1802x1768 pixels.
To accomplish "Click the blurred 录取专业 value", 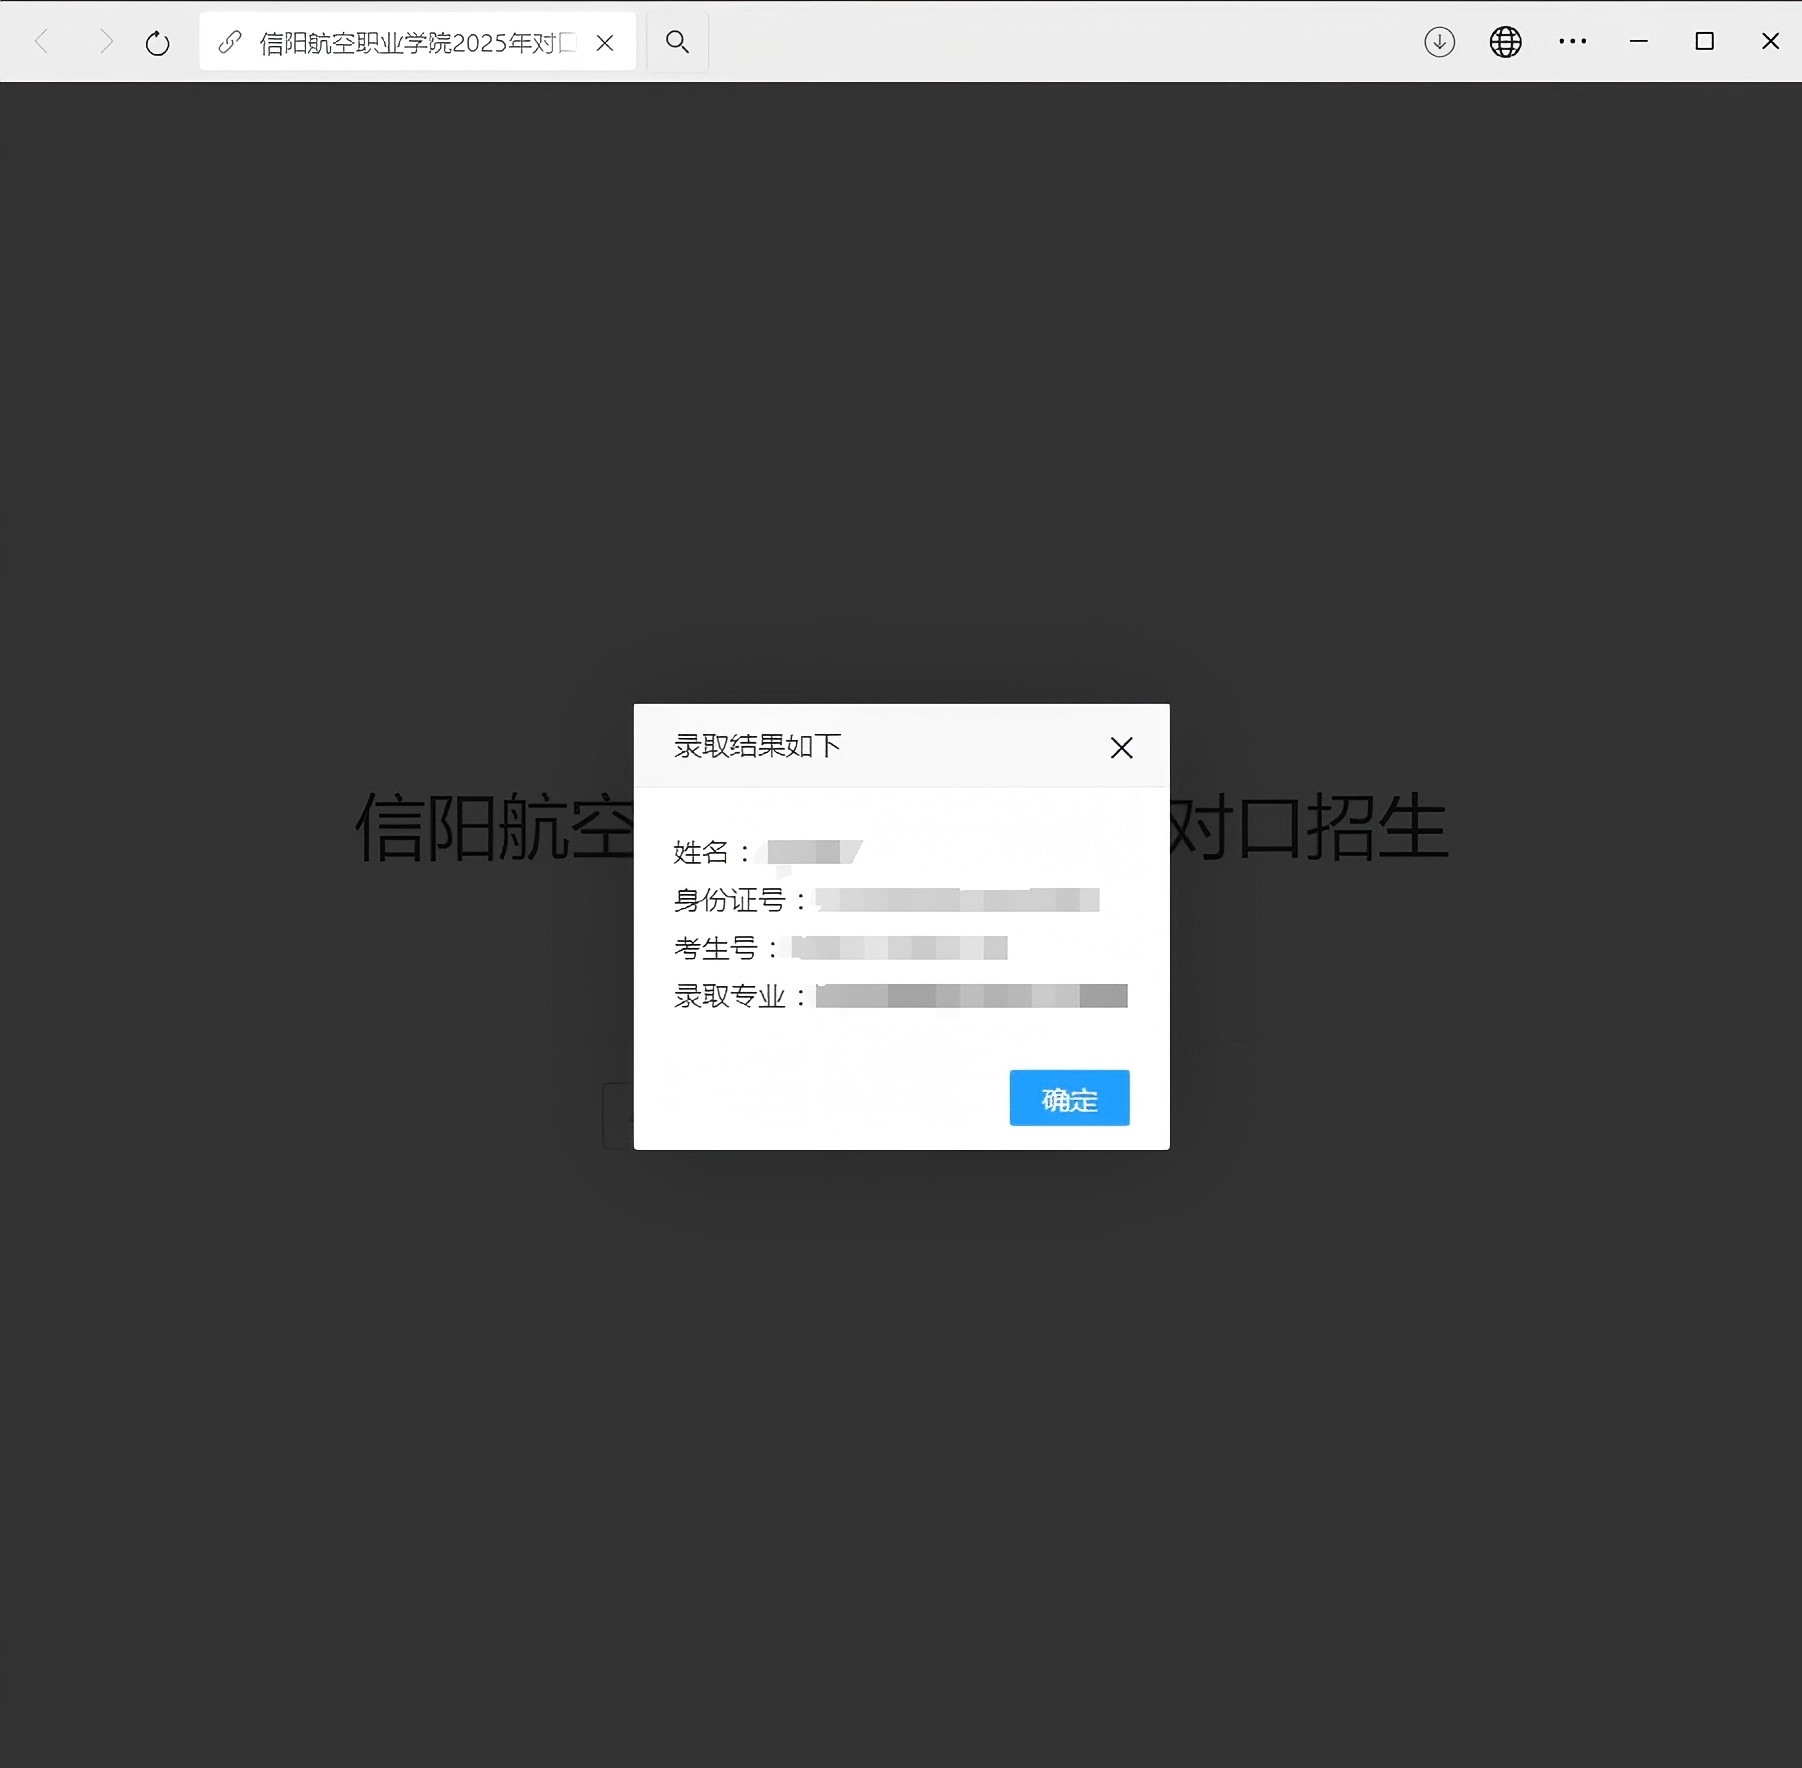I will coord(971,996).
